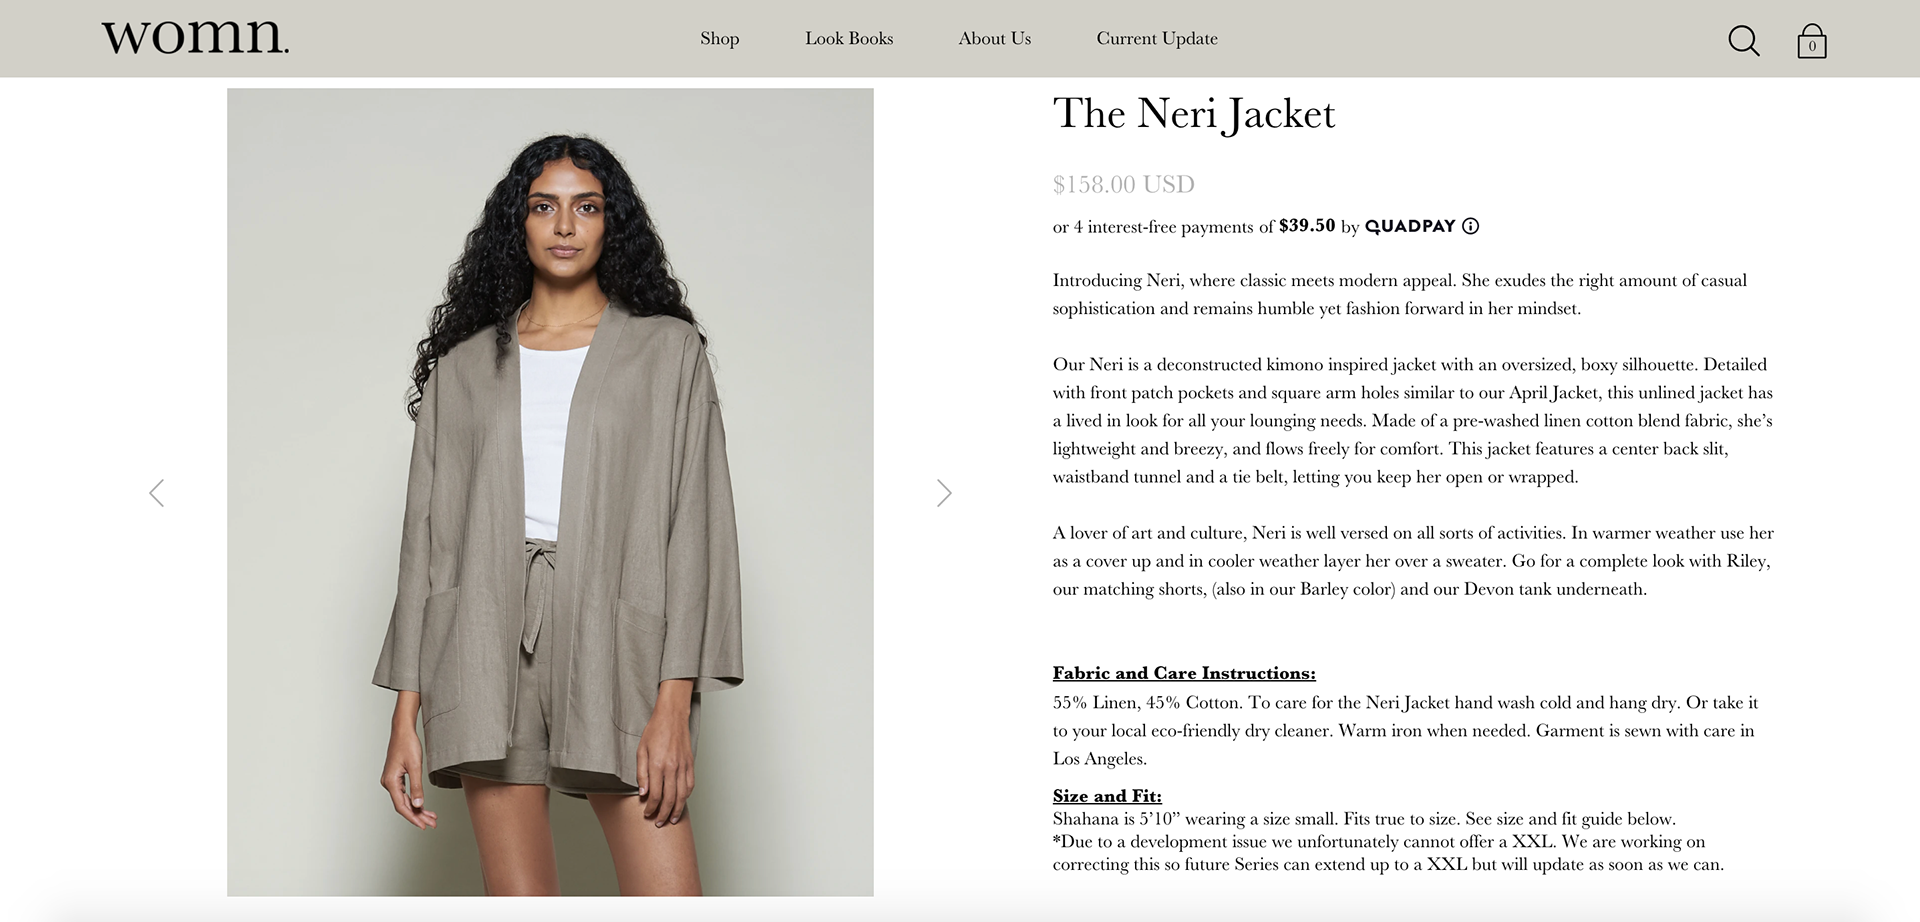Click the $158.00 USD price
This screenshot has width=1920, height=922.
(1124, 184)
